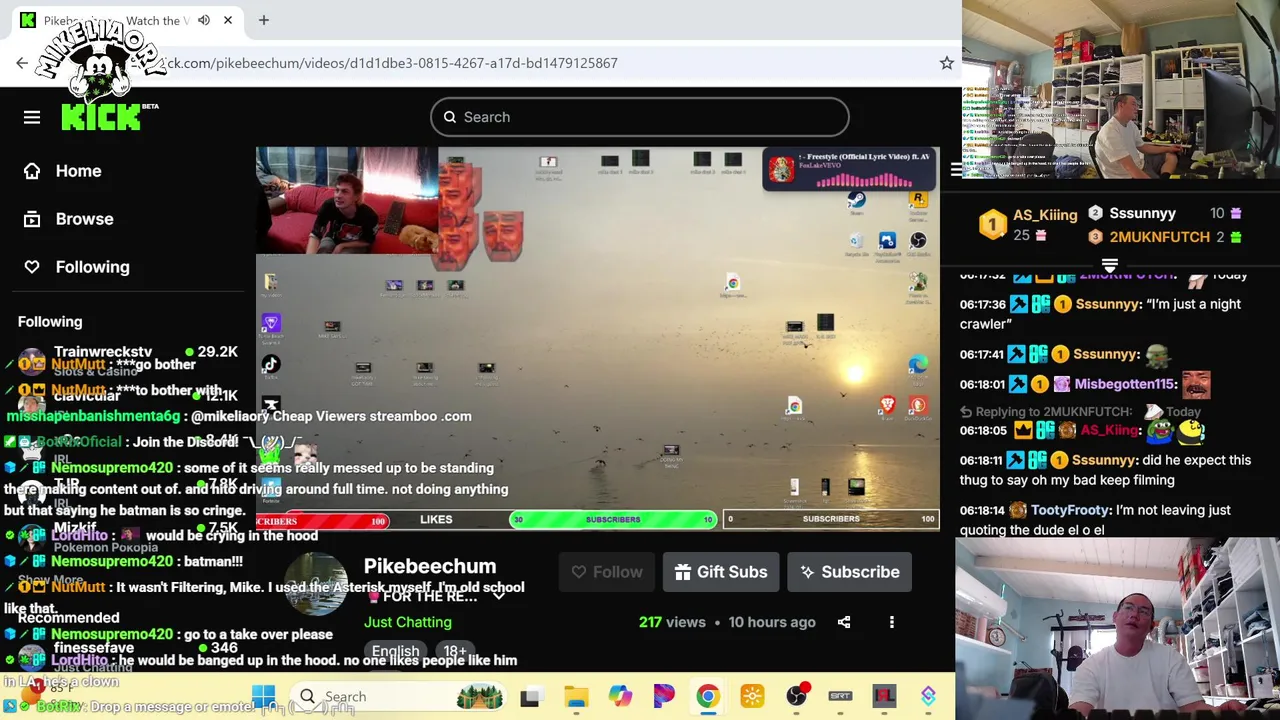The width and height of the screenshot is (1280, 720).
Task: Open the purple P app on taskbar
Action: point(664,696)
